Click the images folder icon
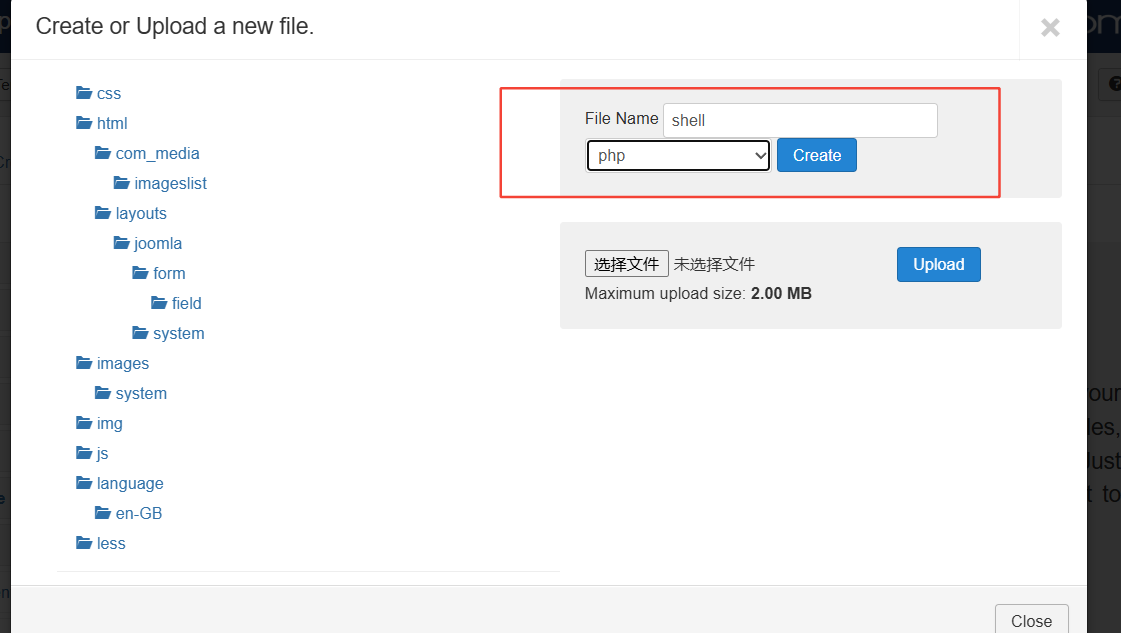This screenshot has width=1121, height=633. click(x=84, y=363)
